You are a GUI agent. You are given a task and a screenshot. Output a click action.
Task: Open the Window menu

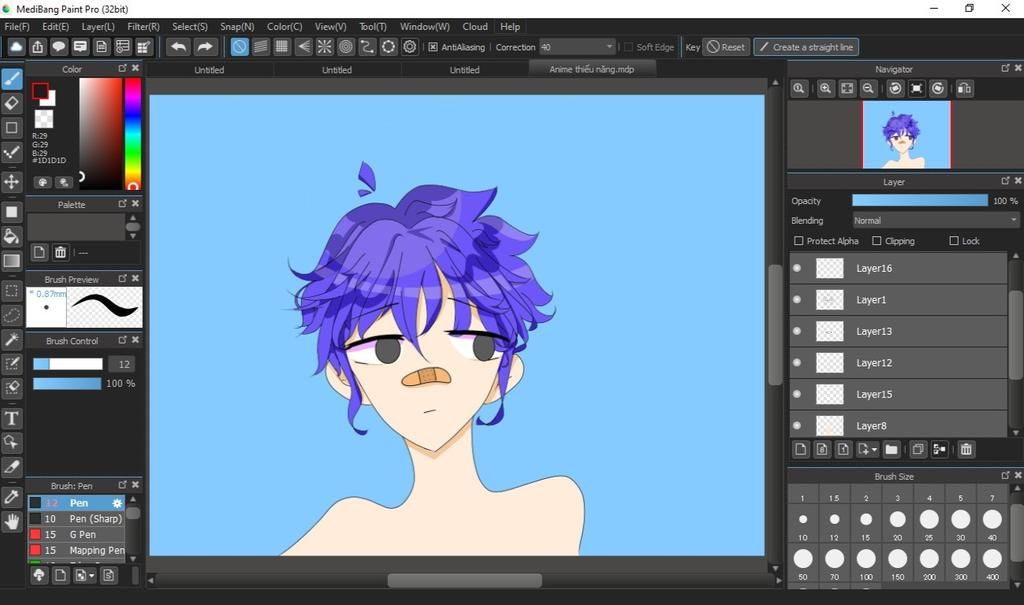pos(424,27)
